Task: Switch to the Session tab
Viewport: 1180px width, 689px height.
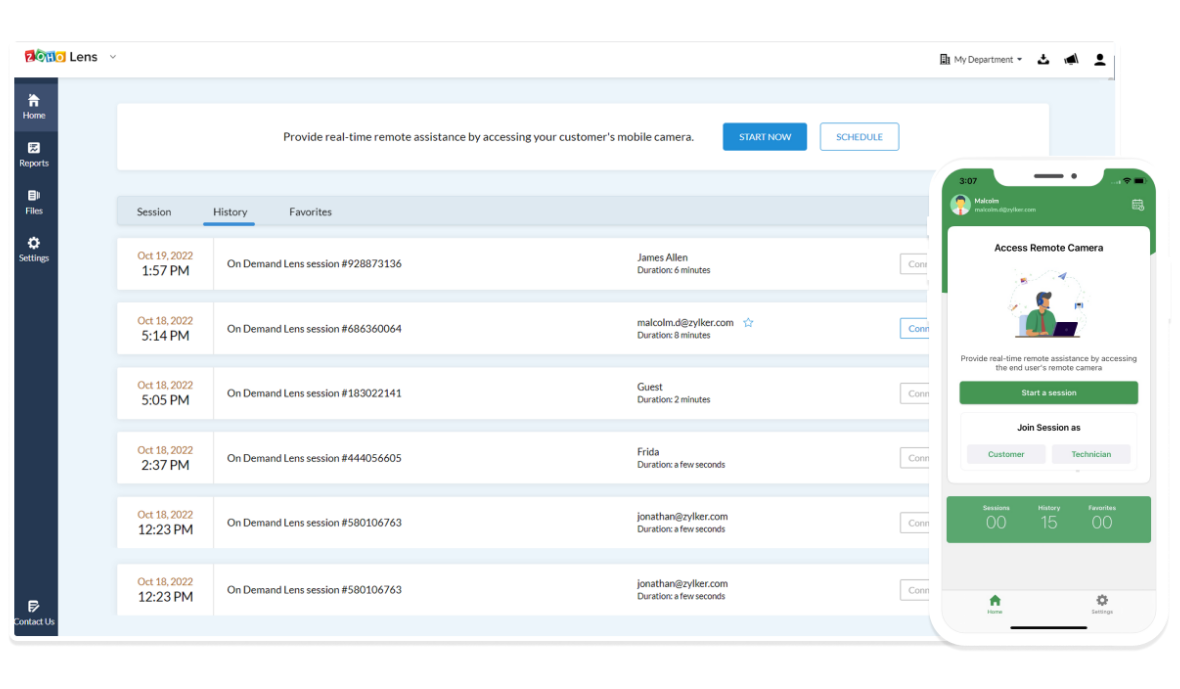Action: tap(154, 212)
